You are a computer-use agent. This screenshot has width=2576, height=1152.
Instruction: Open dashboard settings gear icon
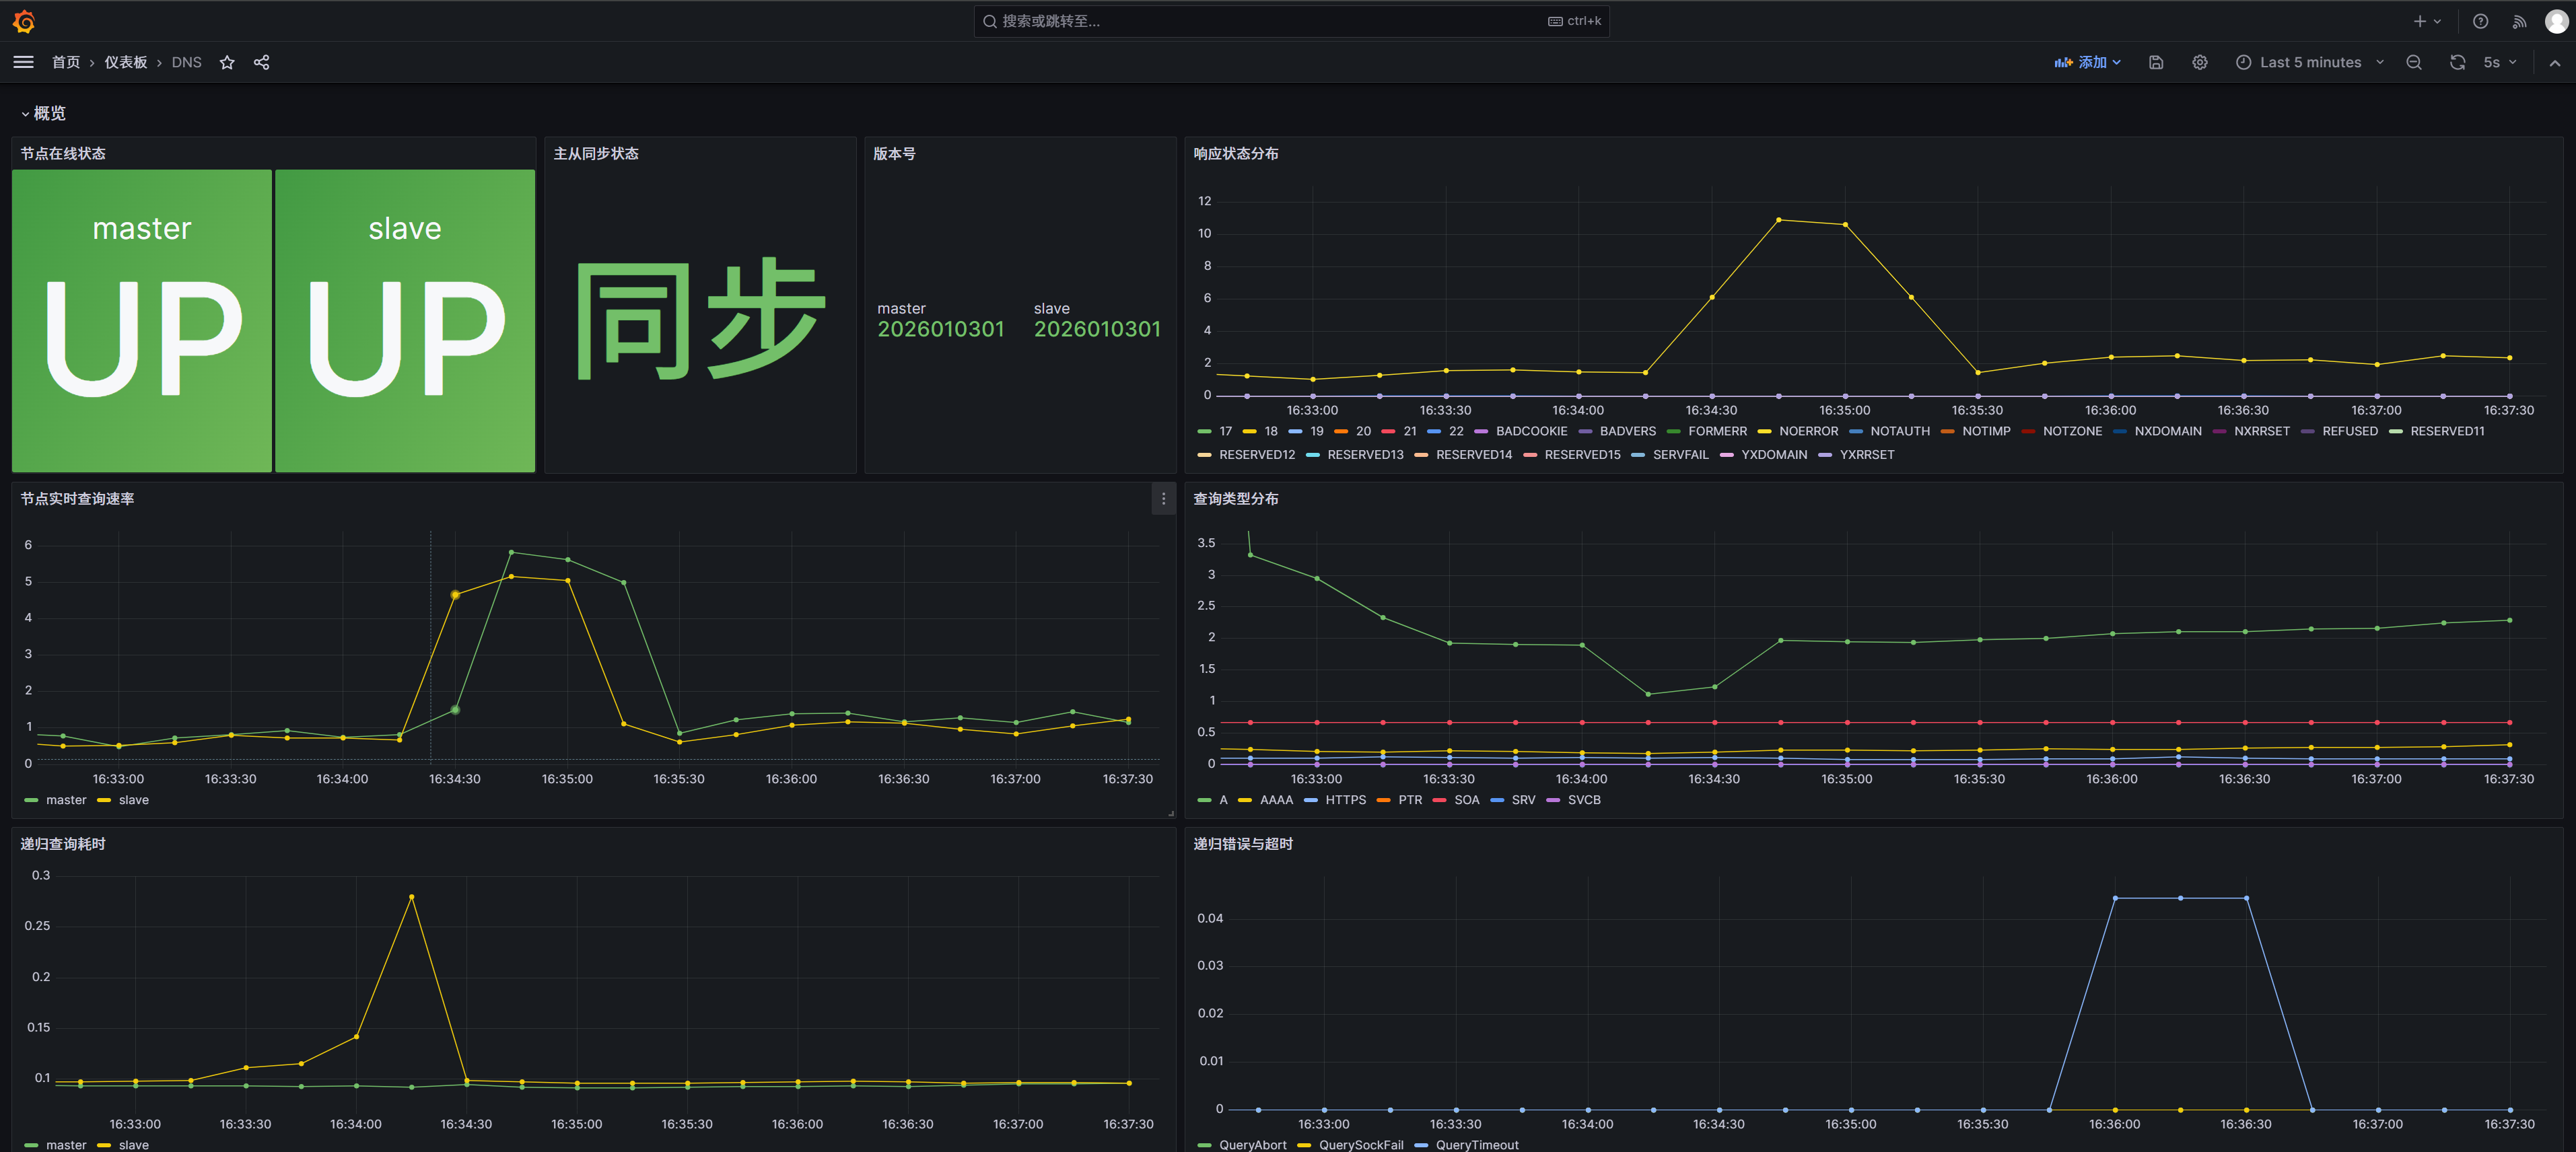pos(2200,62)
